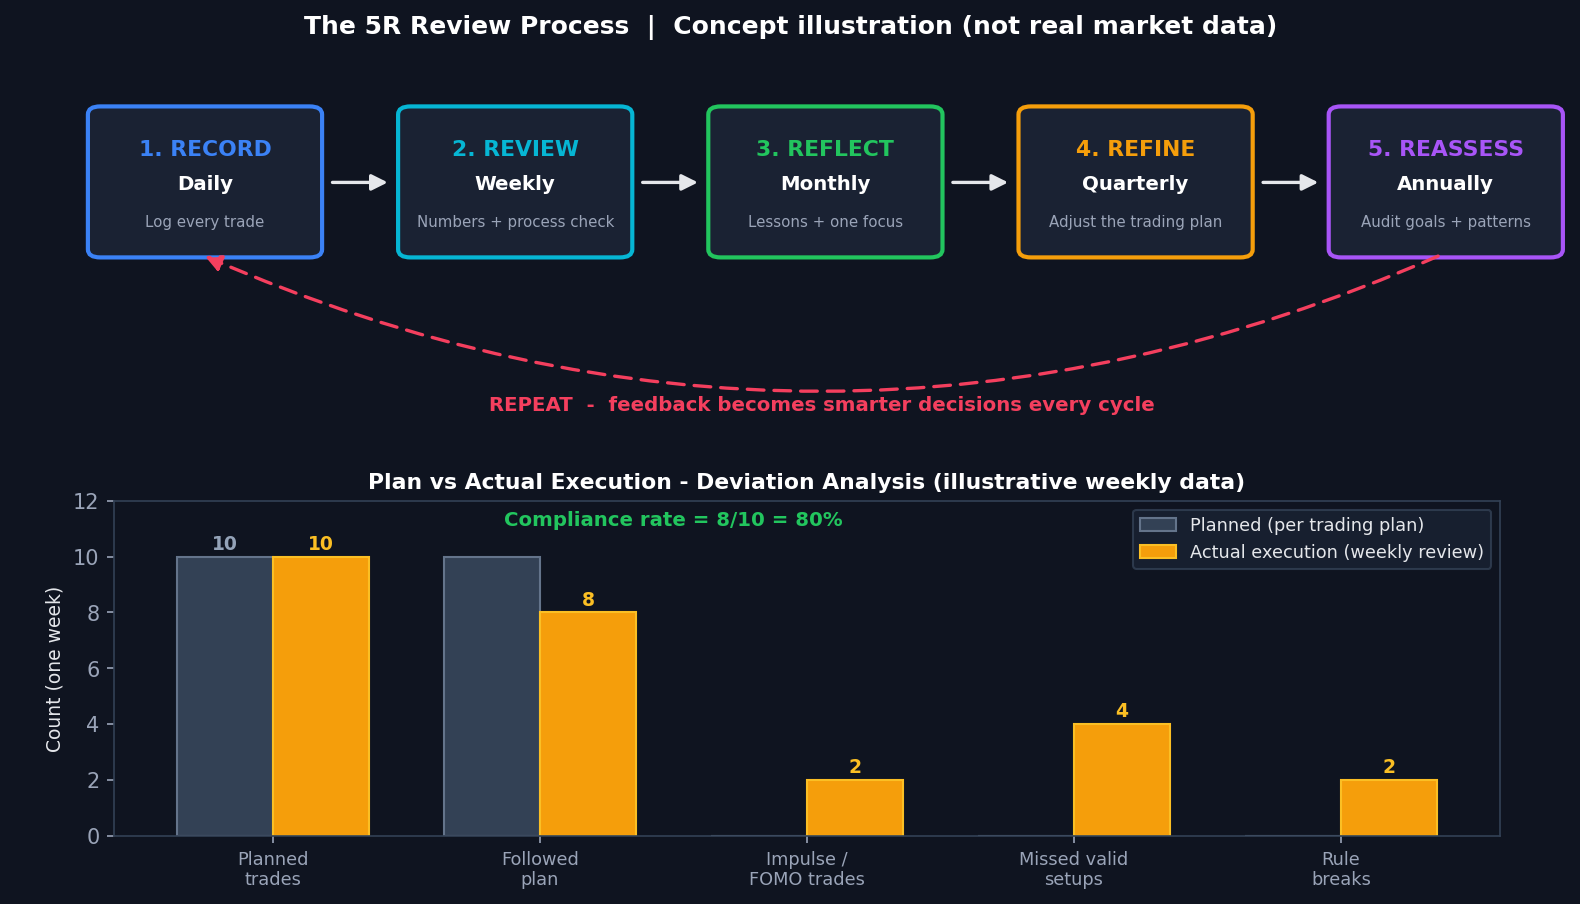Viewport: 1580px width, 904px height.
Task: Click arrow between REVIEW and REFLECT
Action: 669,182
